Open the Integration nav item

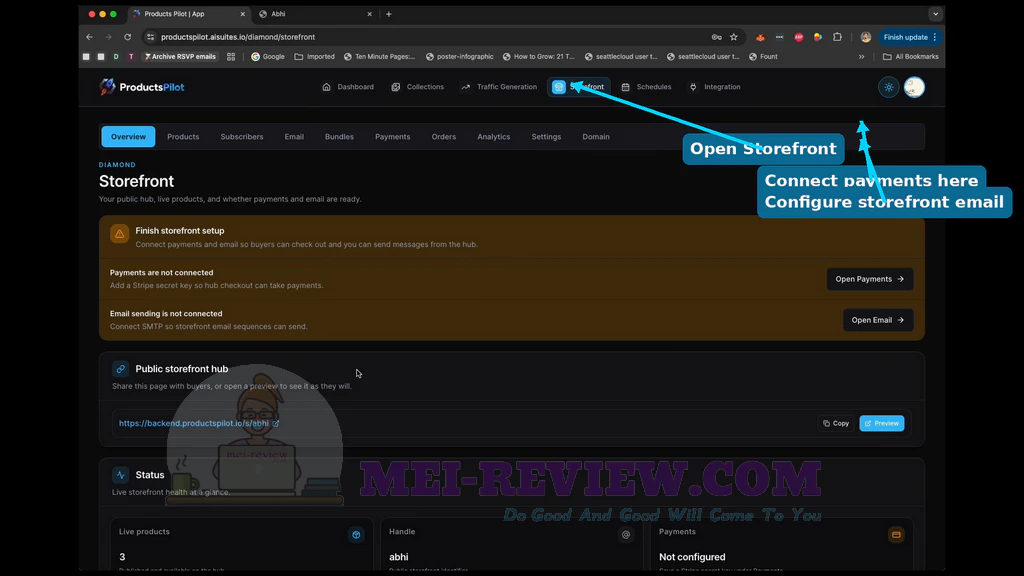point(715,87)
